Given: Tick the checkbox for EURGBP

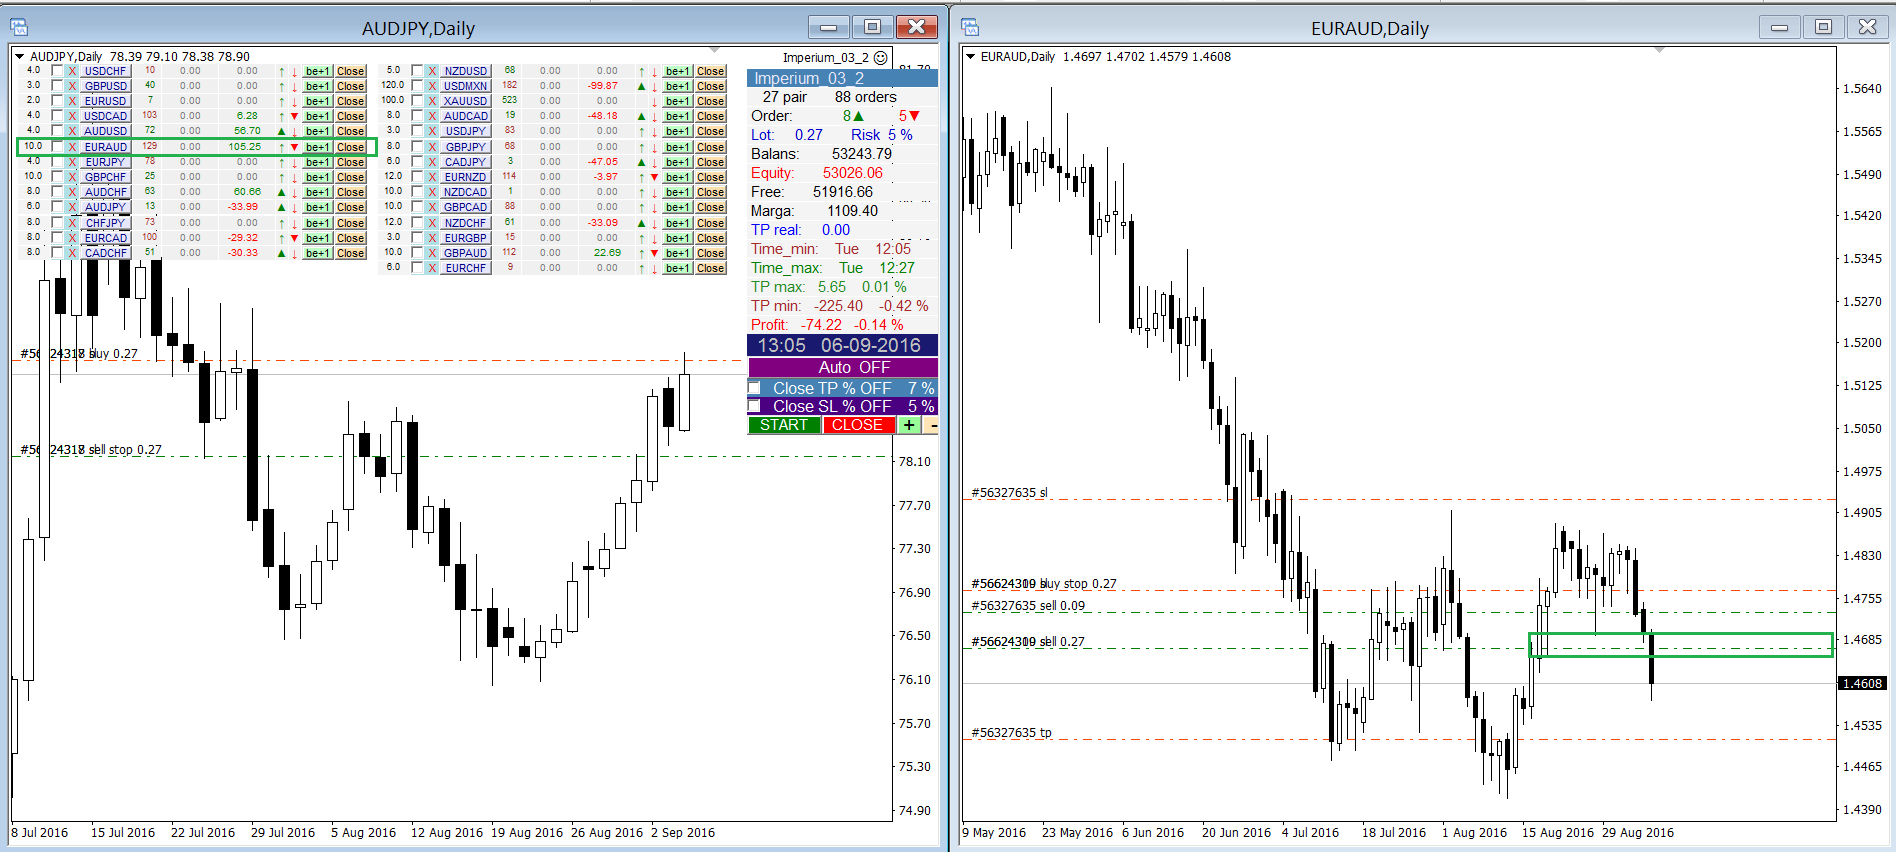Looking at the screenshot, I should [417, 238].
